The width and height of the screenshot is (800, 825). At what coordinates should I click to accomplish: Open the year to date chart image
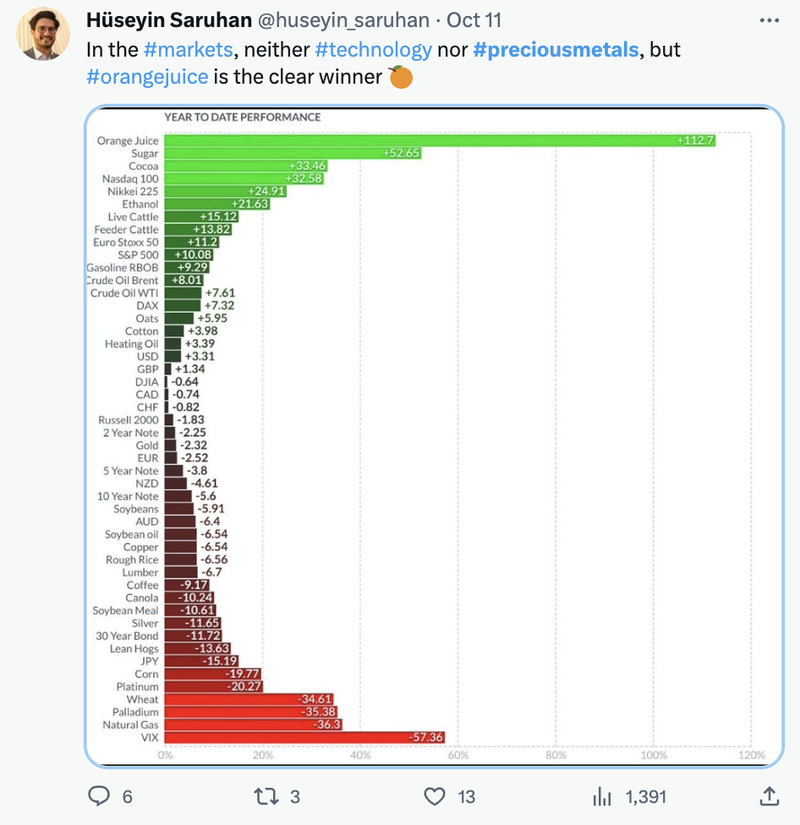pos(434,436)
